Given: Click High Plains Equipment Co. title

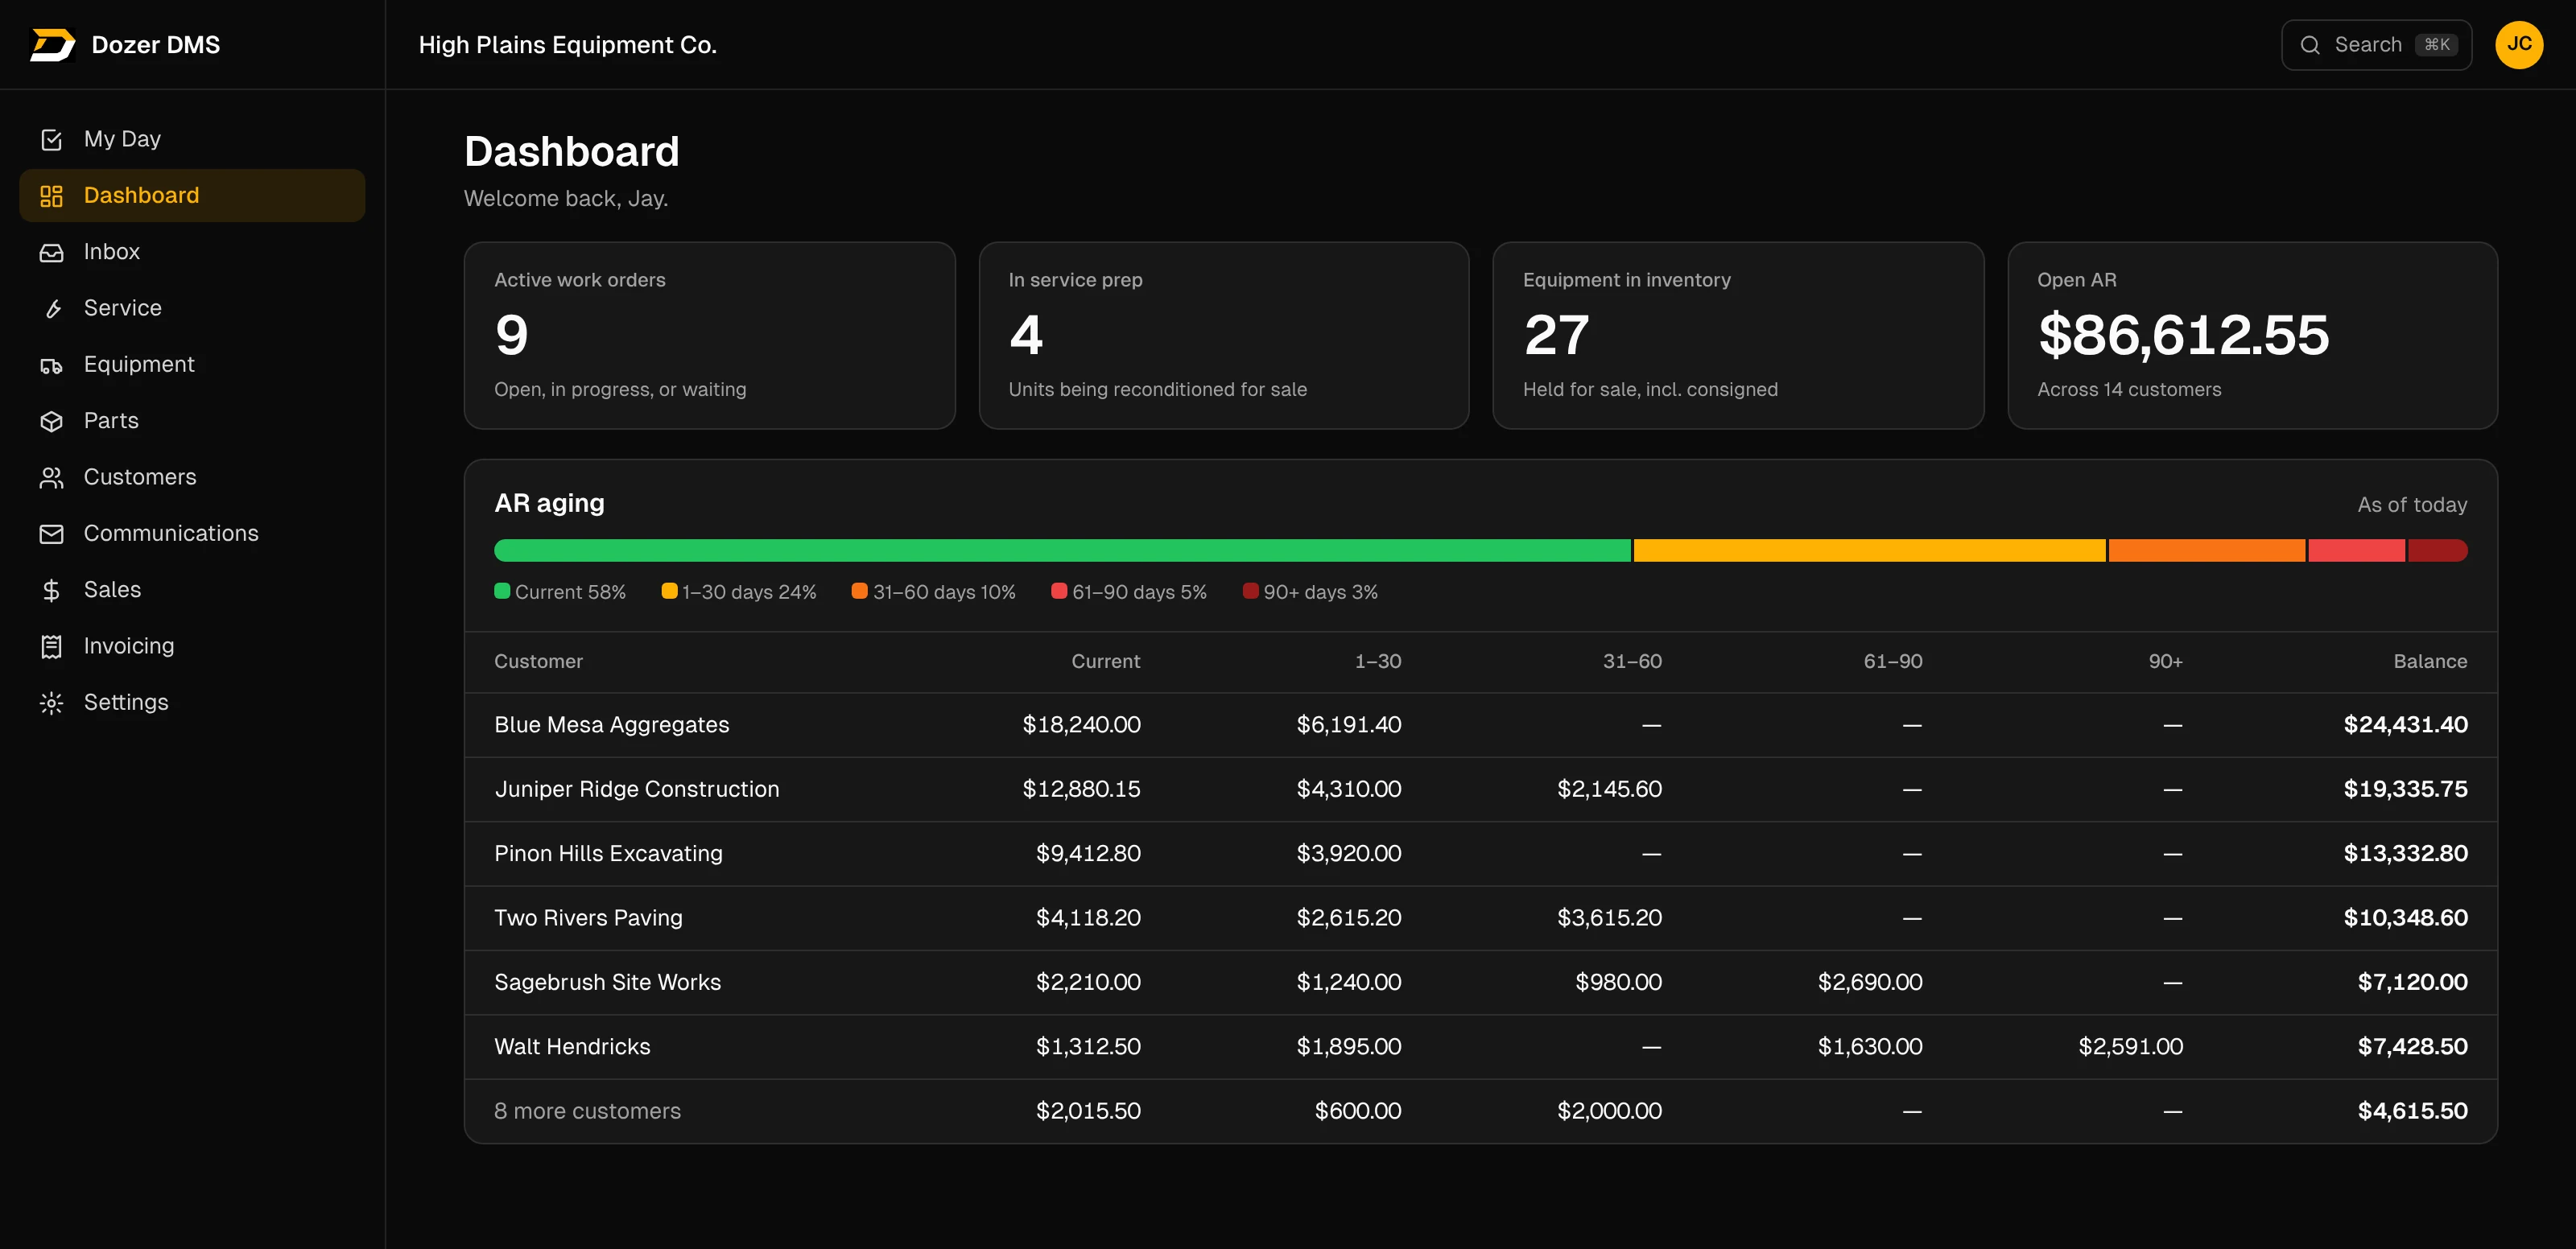Looking at the screenshot, I should pyautogui.click(x=567, y=45).
